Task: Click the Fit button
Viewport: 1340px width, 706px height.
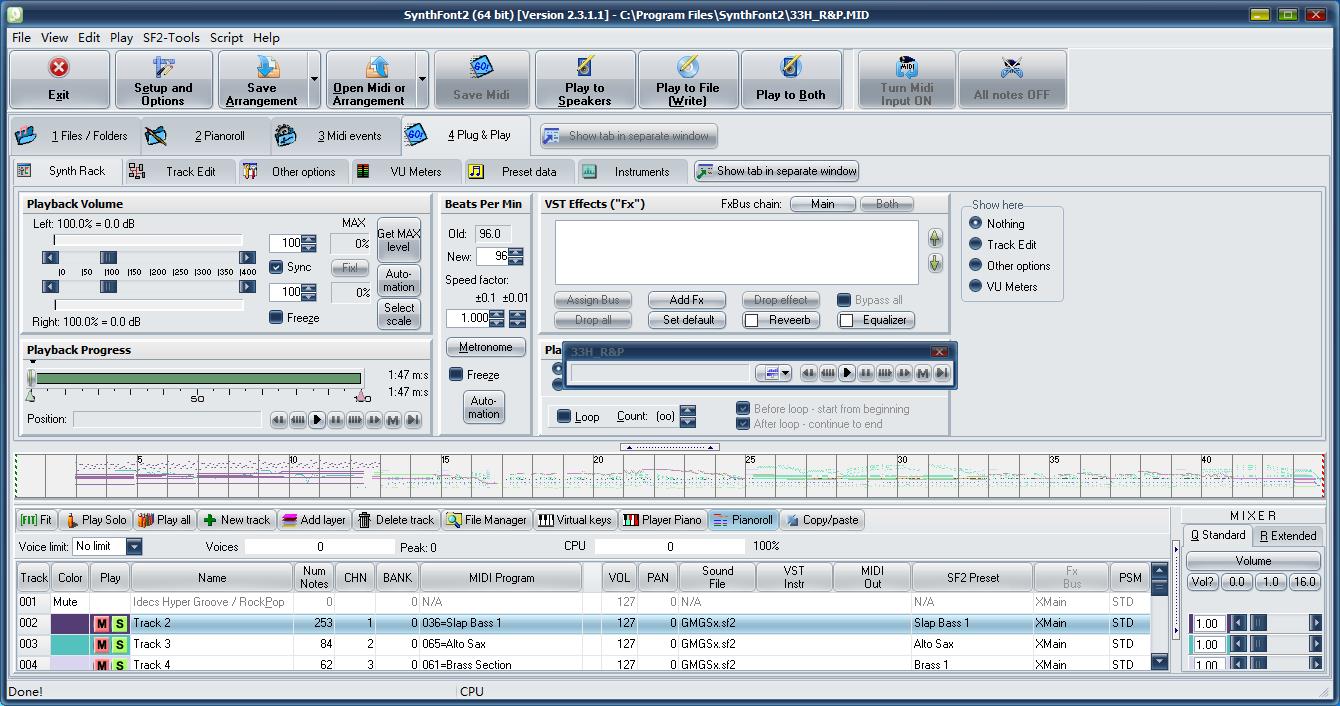Action: pyautogui.click(x=36, y=520)
